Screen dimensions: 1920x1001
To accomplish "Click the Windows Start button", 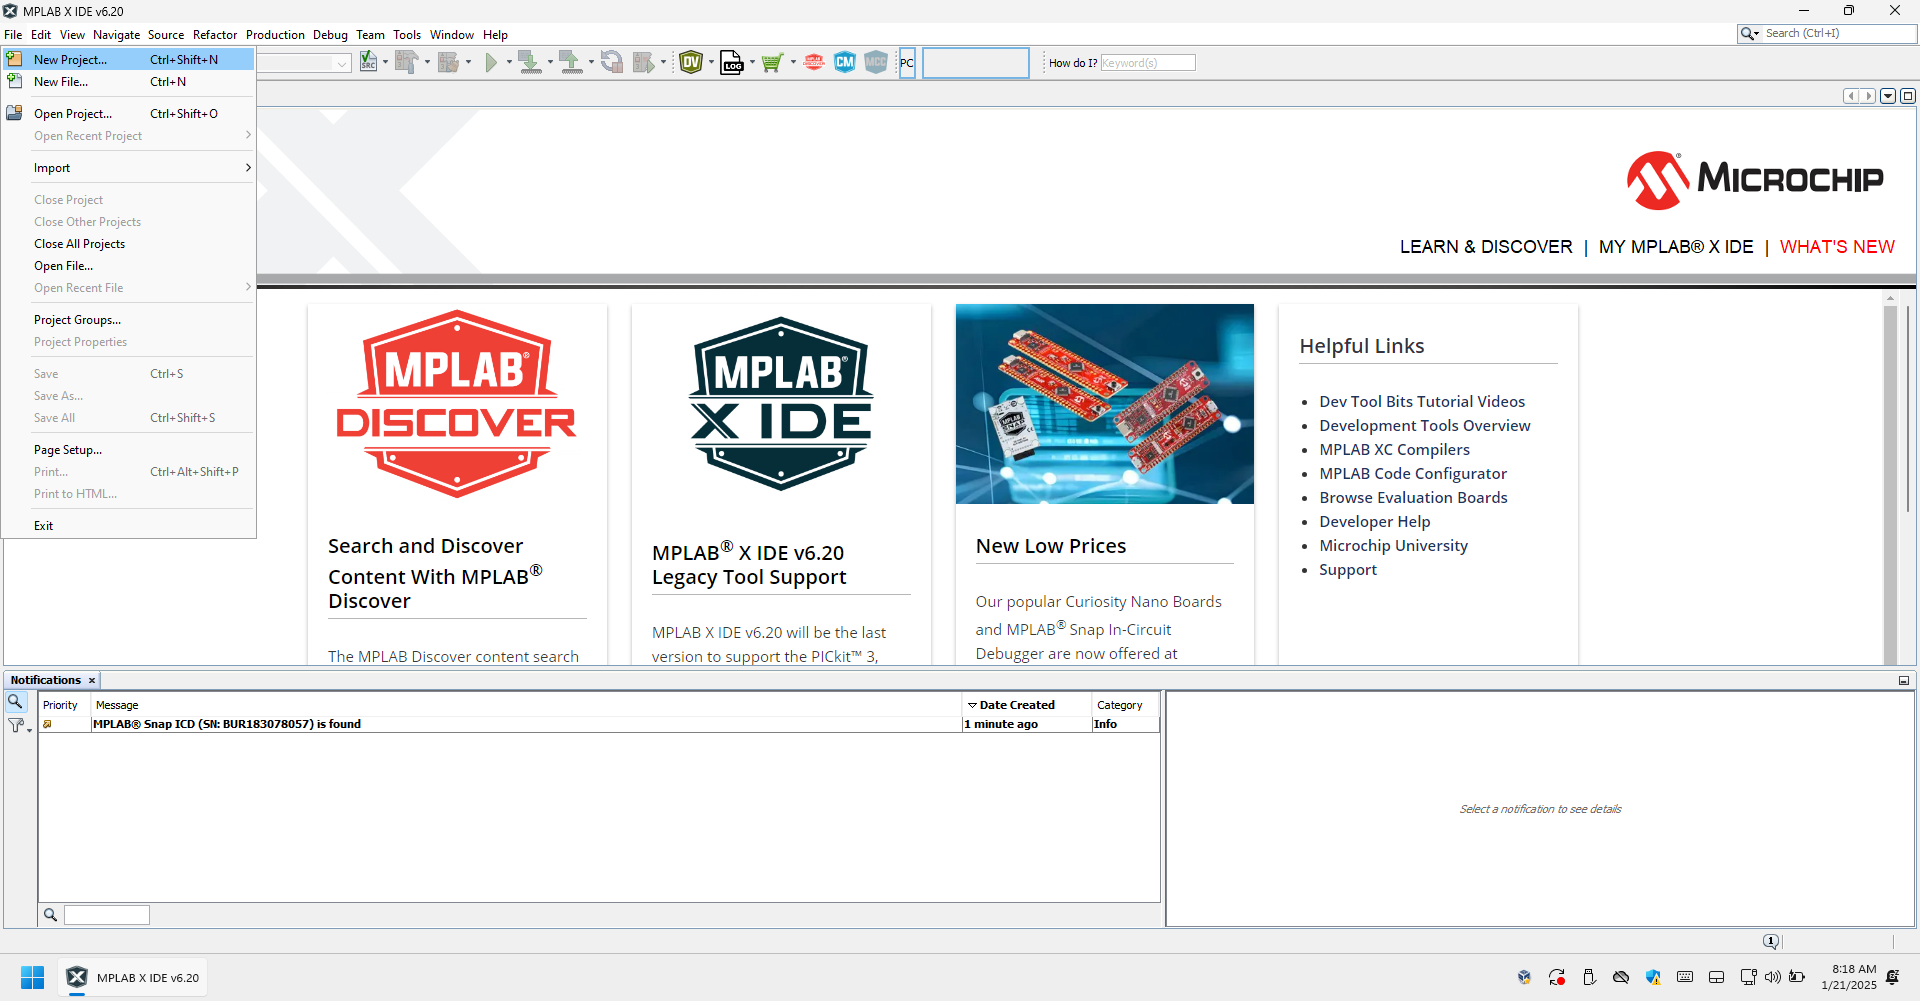I will click(x=33, y=977).
